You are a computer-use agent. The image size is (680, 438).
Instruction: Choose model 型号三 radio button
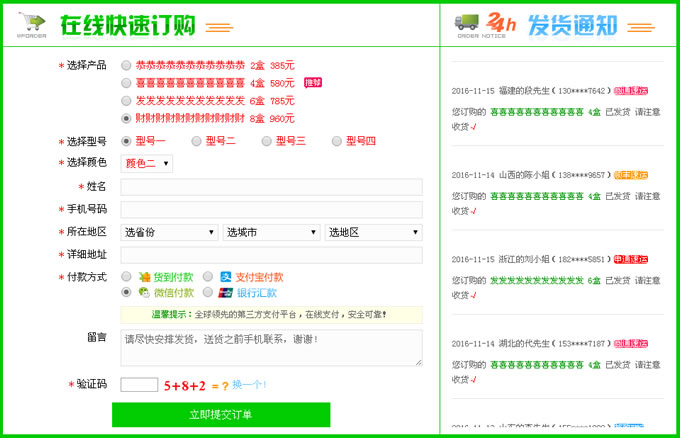coord(267,141)
